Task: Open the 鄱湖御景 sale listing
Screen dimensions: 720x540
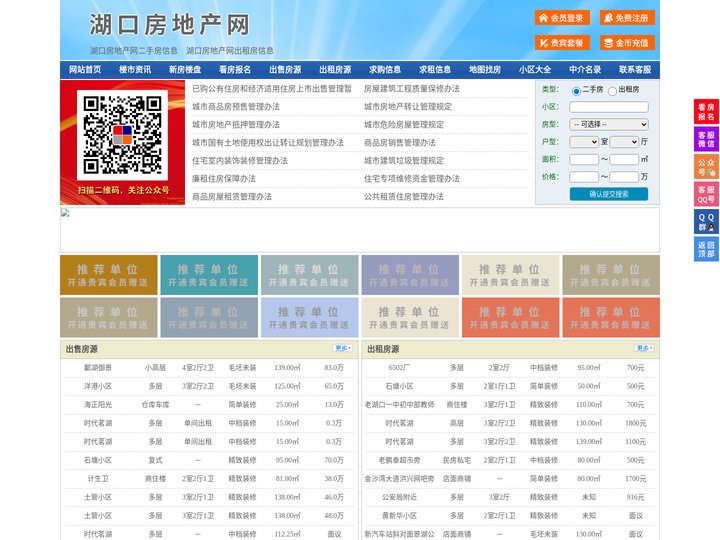Action: click(98, 368)
